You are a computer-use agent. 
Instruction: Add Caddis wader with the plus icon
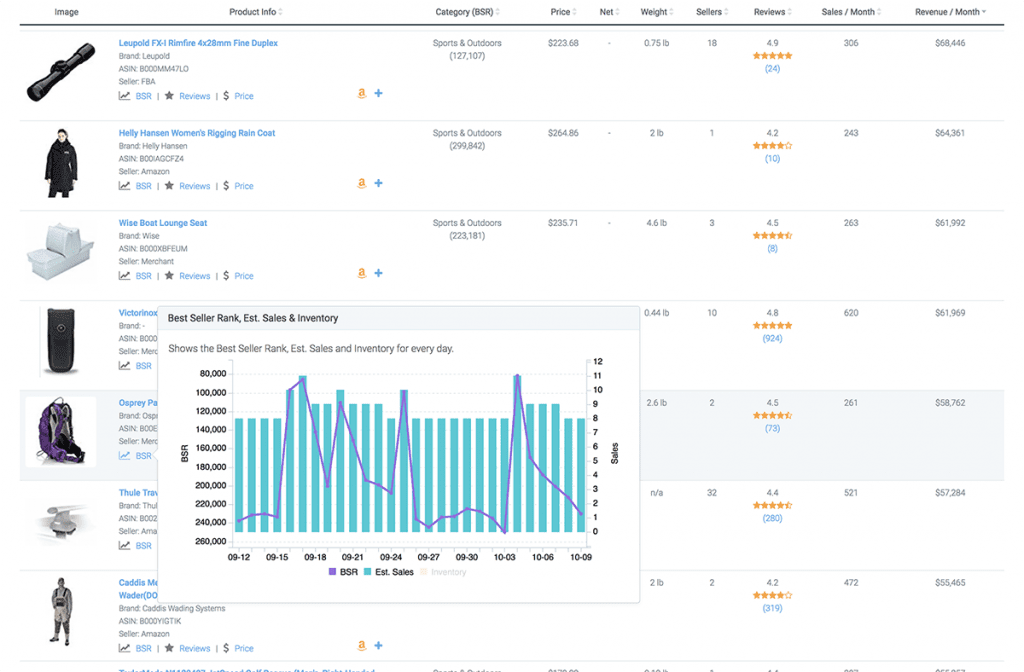pos(378,646)
